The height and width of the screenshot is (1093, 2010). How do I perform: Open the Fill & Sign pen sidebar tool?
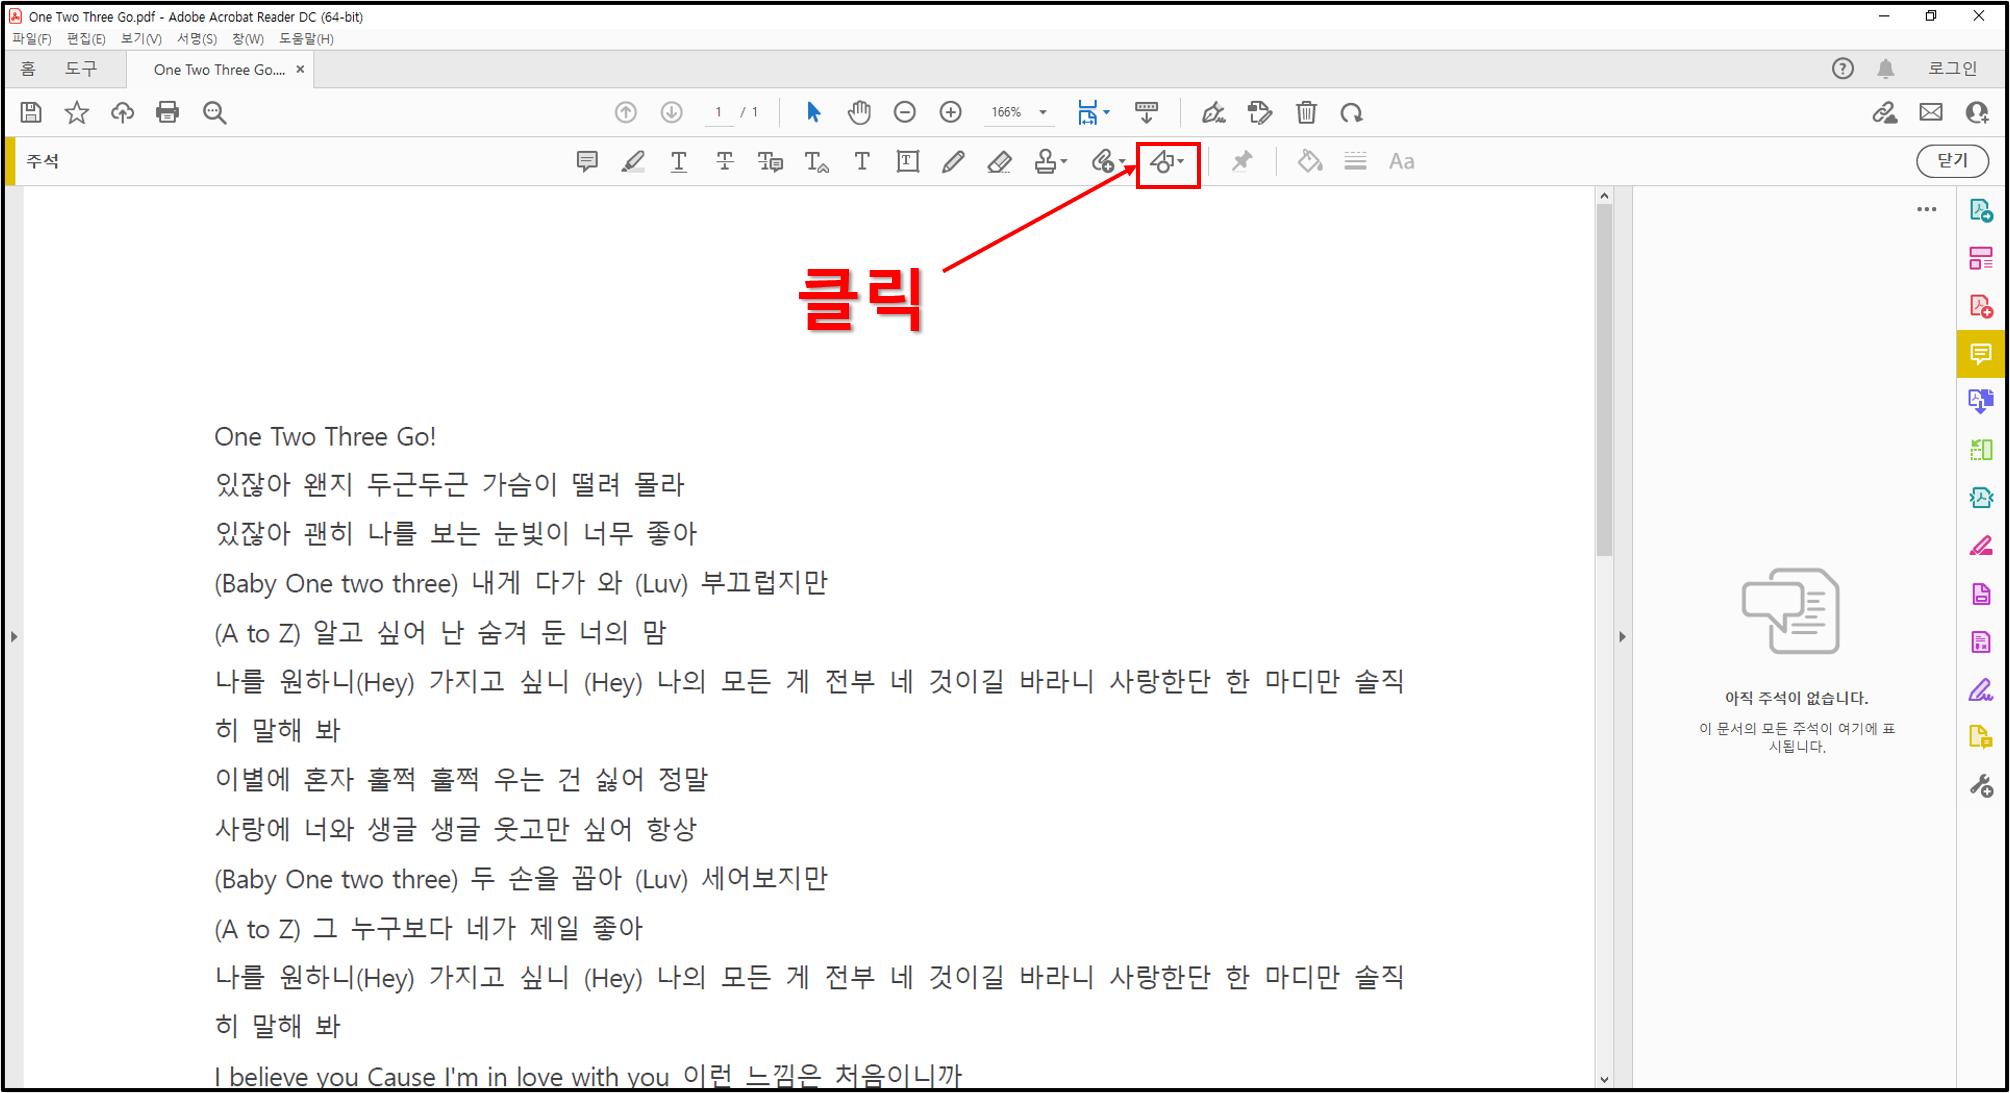pyautogui.click(x=1981, y=690)
